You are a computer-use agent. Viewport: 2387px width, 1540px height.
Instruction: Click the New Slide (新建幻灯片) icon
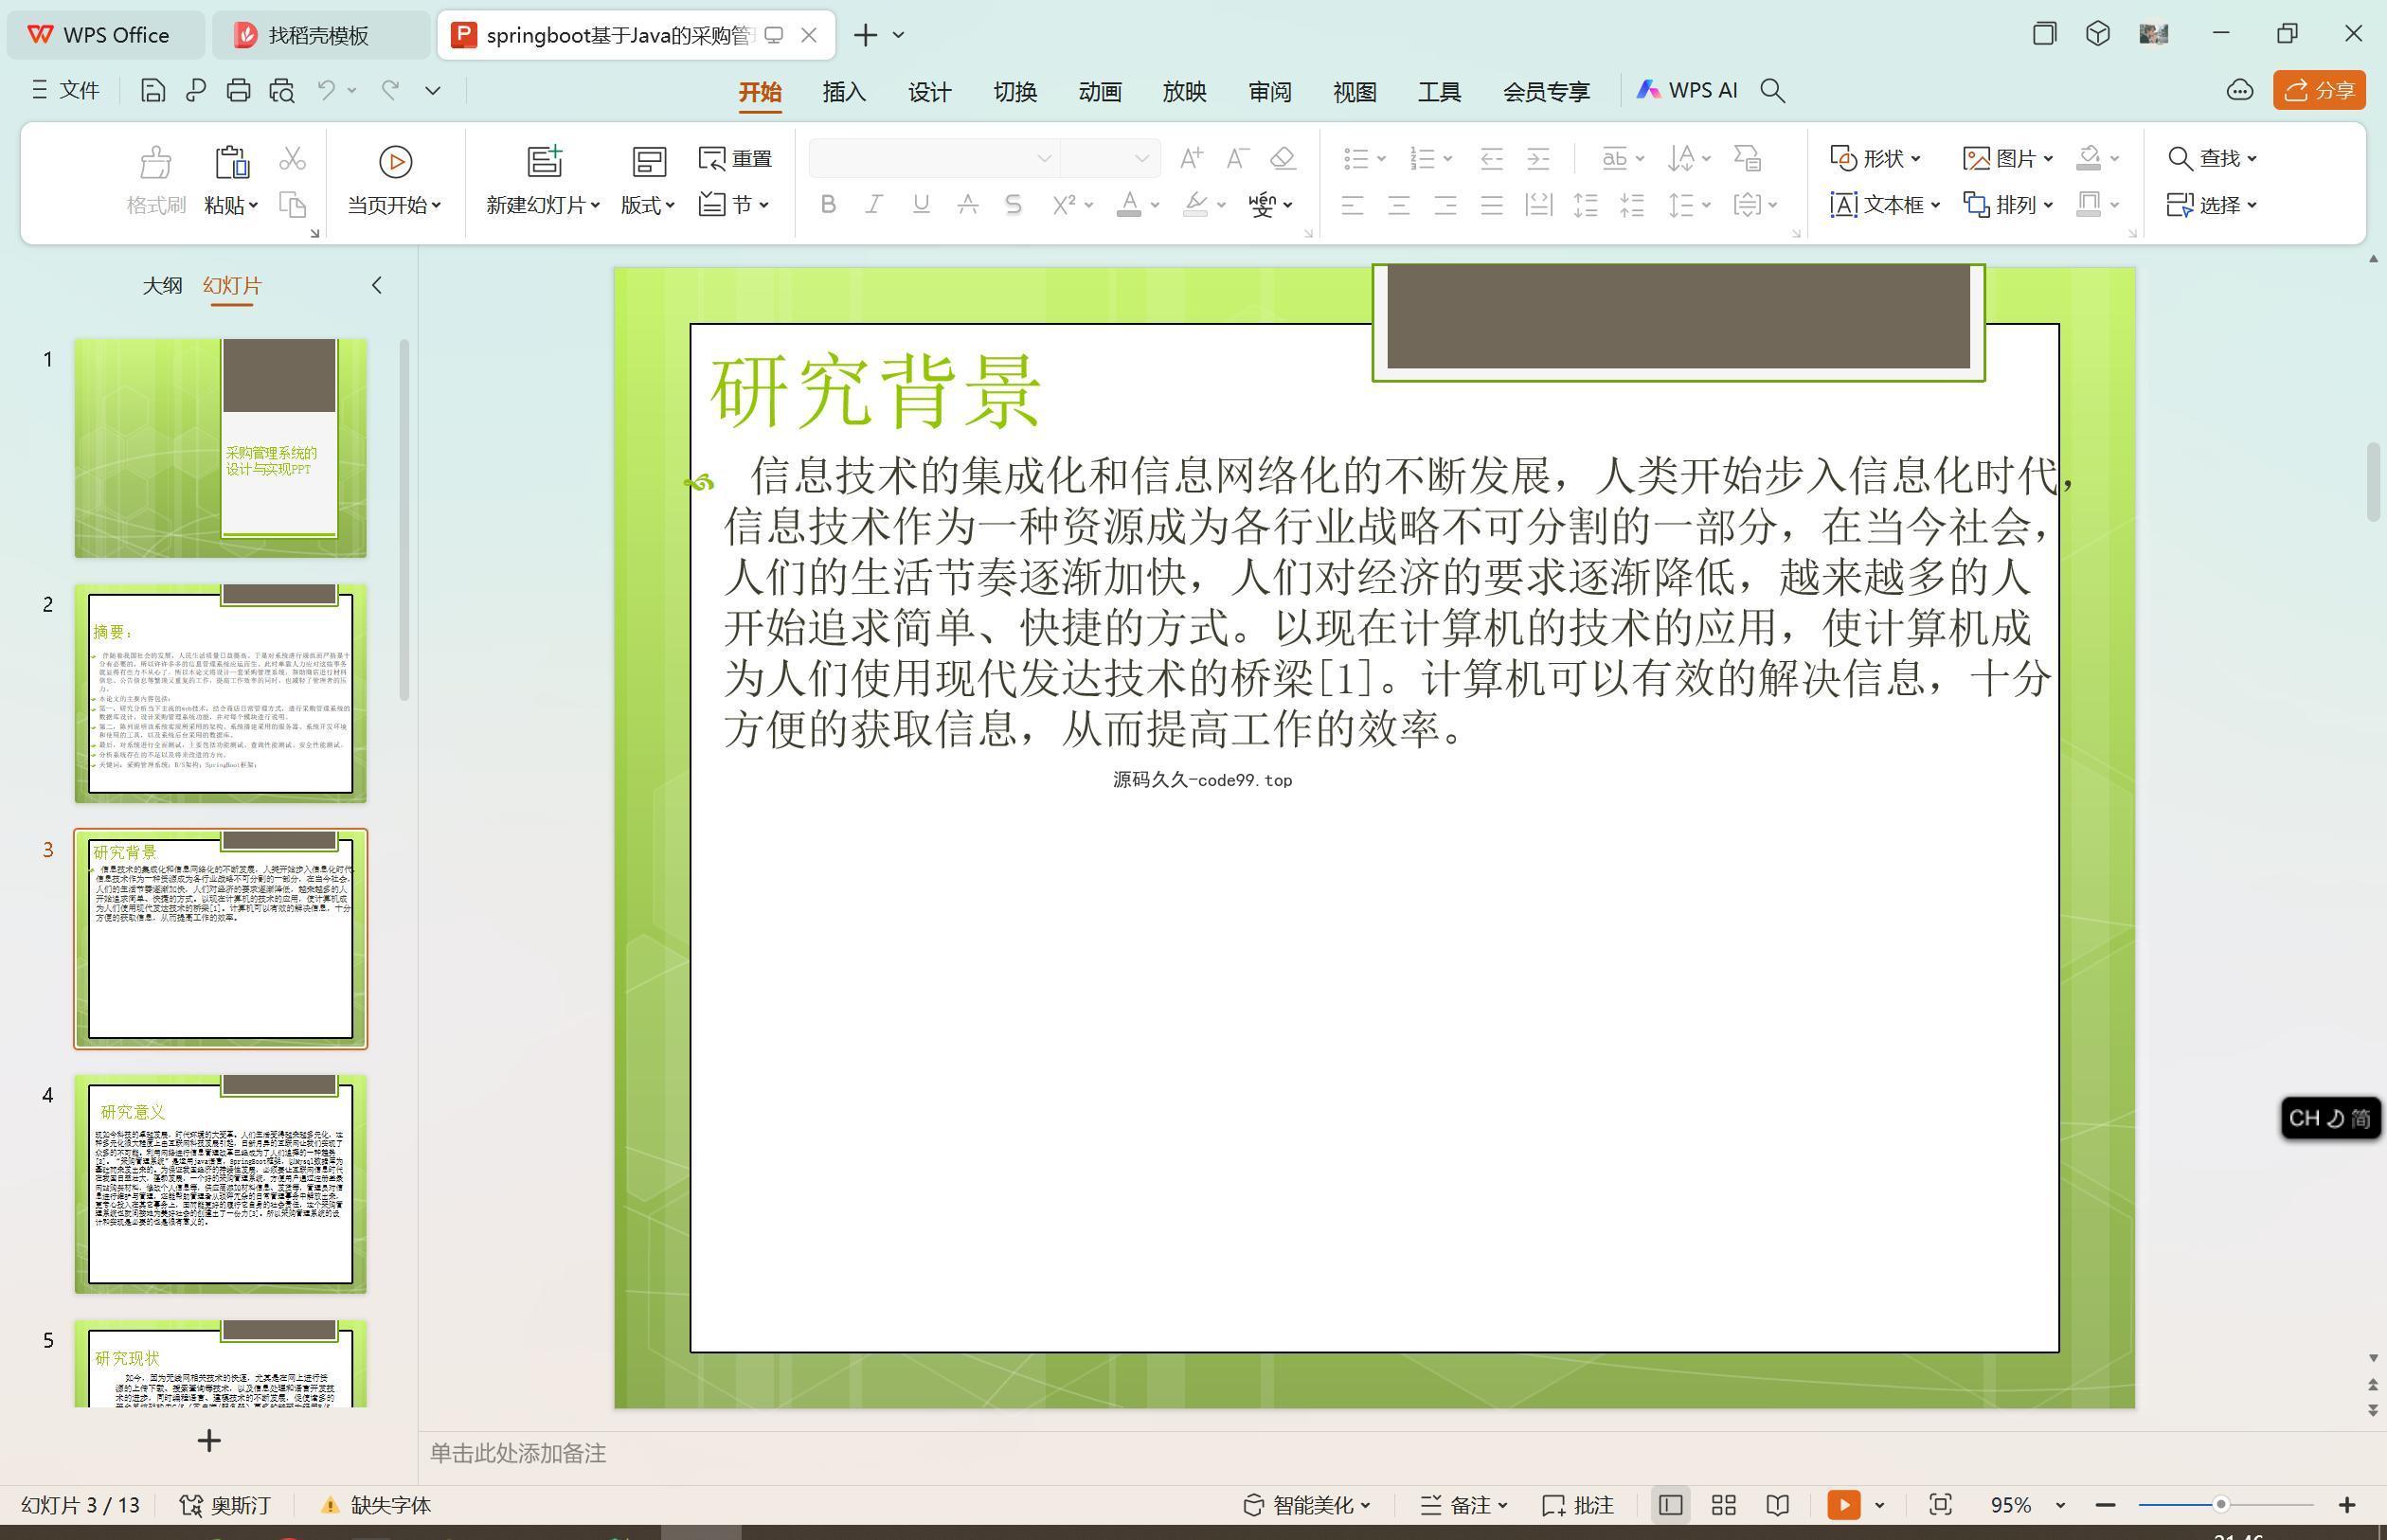[x=545, y=160]
